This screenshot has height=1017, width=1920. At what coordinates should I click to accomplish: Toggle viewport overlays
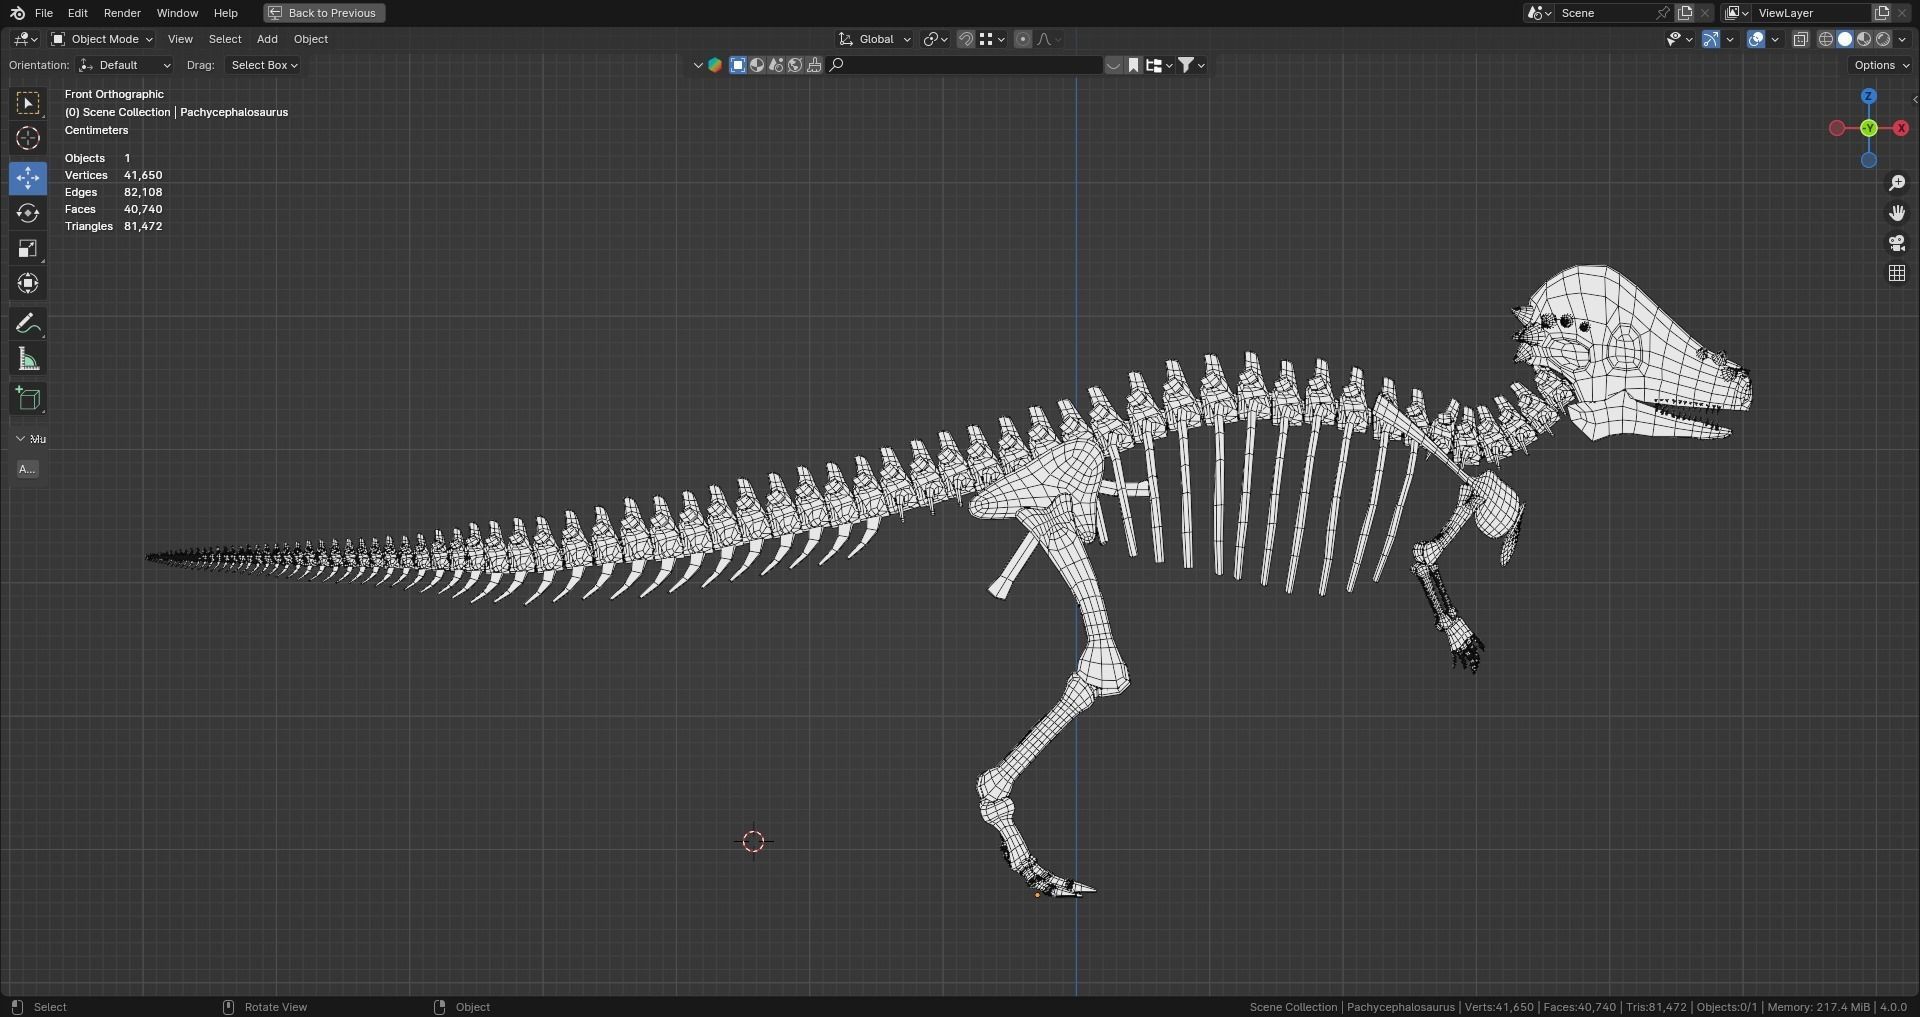tap(1756, 39)
